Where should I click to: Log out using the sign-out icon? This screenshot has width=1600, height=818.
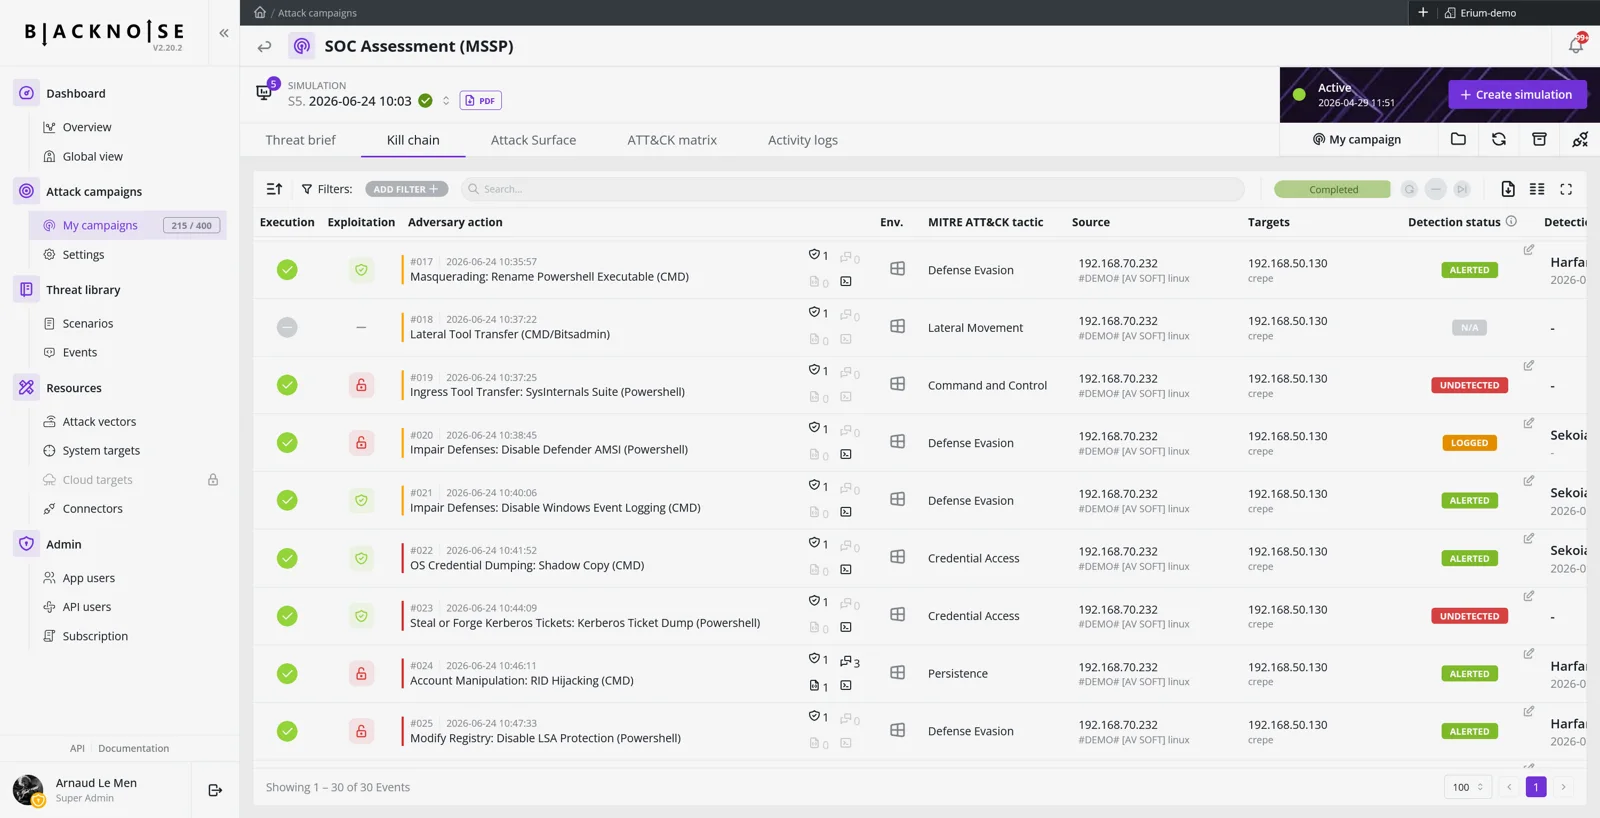pyautogui.click(x=215, y=790)
